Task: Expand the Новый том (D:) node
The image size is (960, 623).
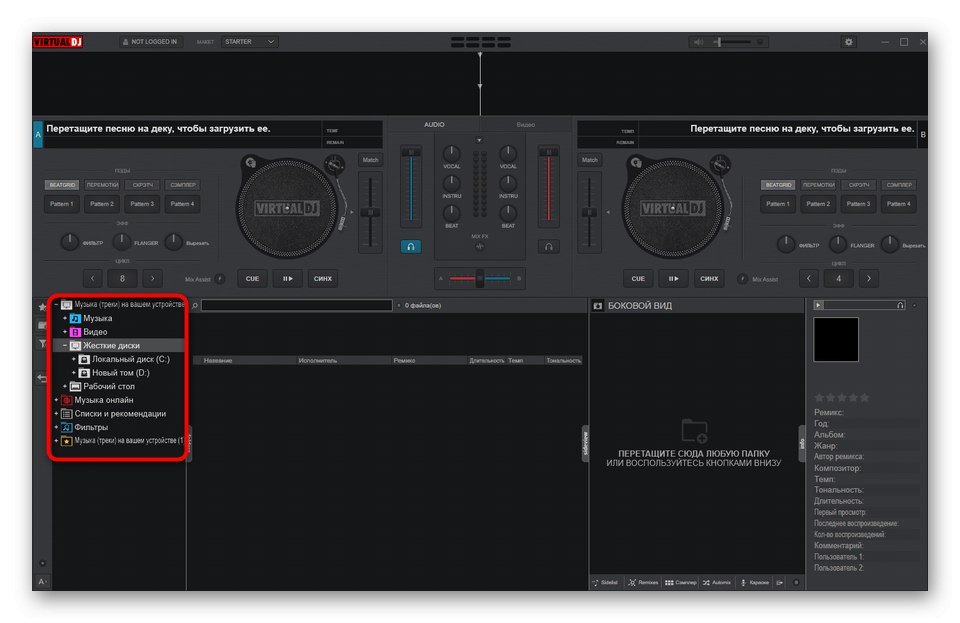Action: pos(74,373)
